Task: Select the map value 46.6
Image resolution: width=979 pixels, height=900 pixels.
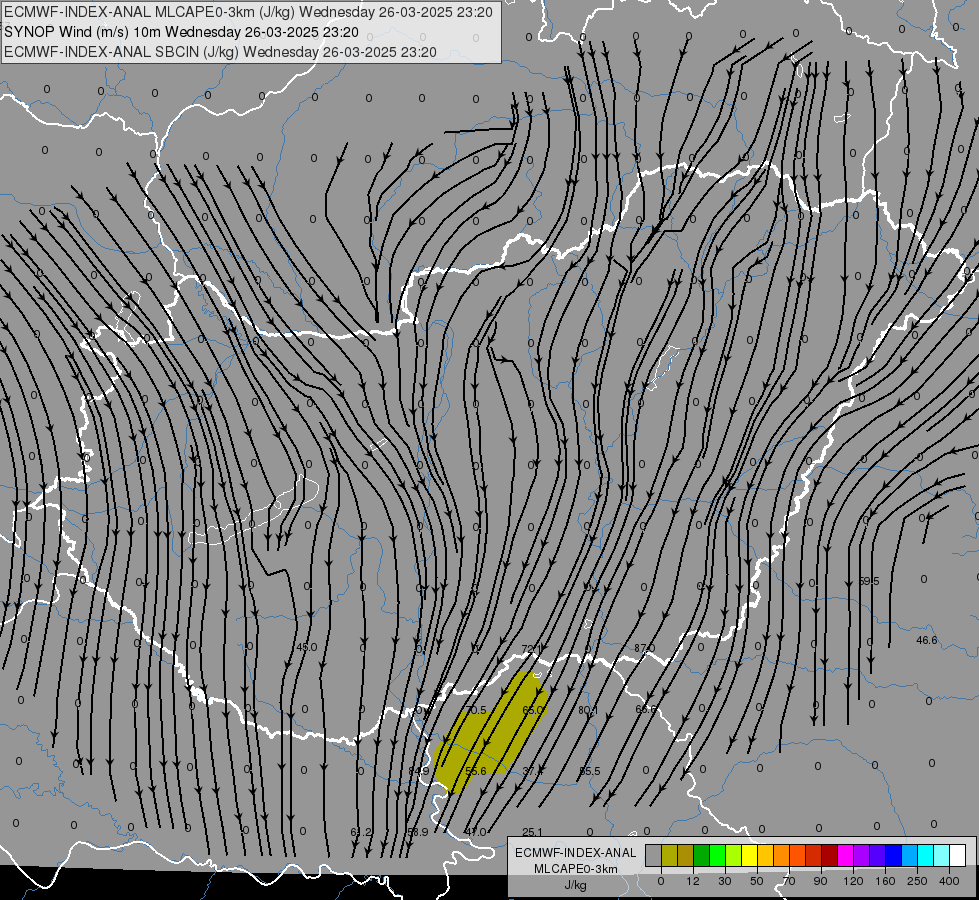Action: [927, 640]
